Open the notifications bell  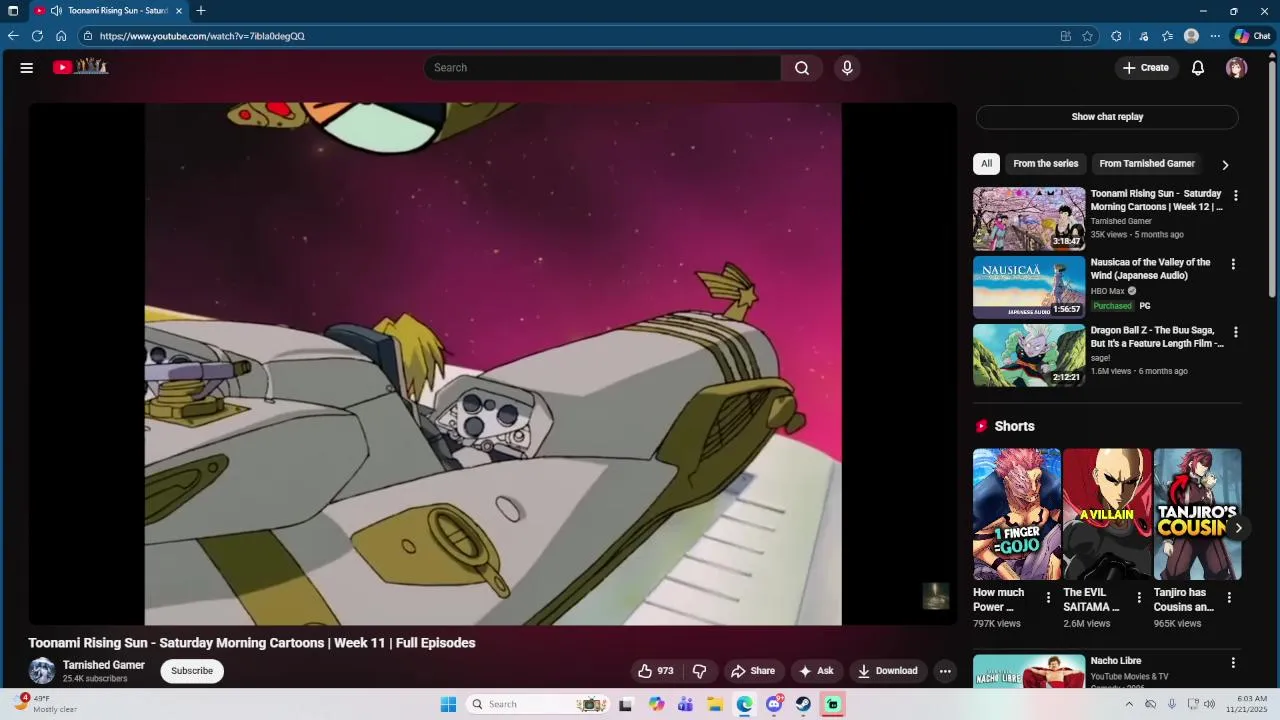click(1198, 68)
